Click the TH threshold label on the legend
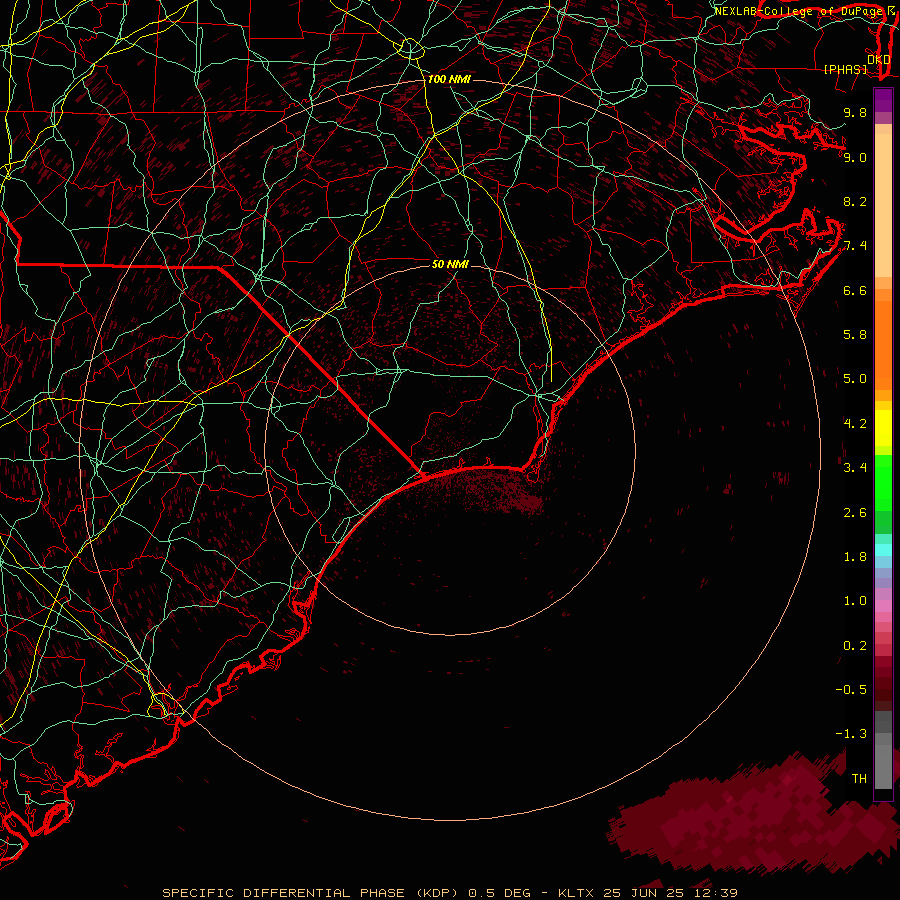Image resolution: width=900 pixels, height=900 pixels. click(859, 779)
